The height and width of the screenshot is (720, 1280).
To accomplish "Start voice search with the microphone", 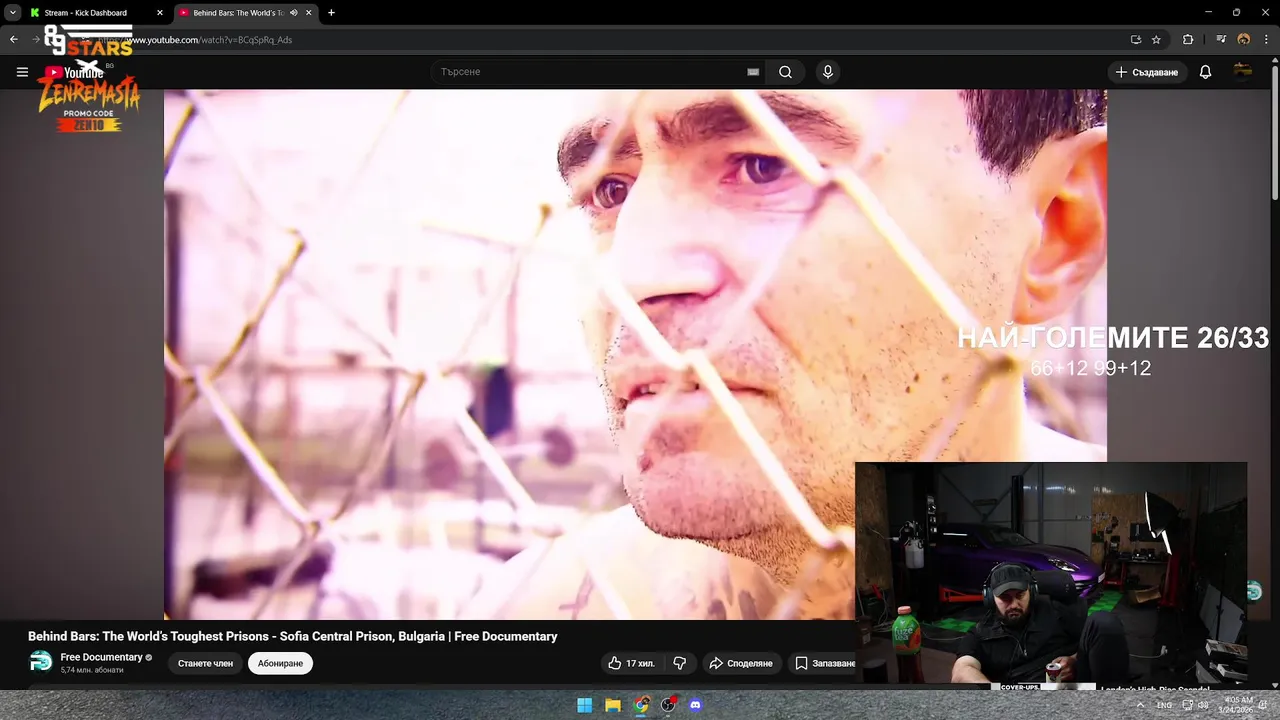I will (827, 72).
